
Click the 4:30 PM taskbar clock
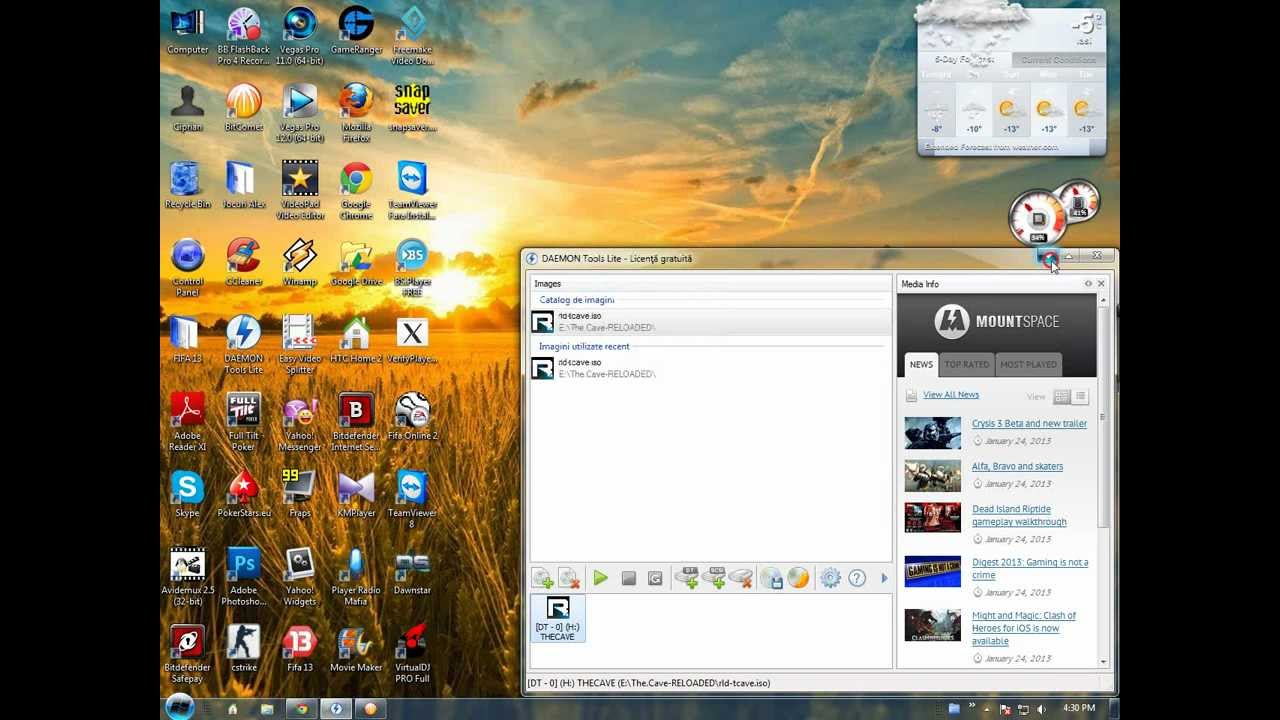pyautogui.click(x=1079, y=708)
